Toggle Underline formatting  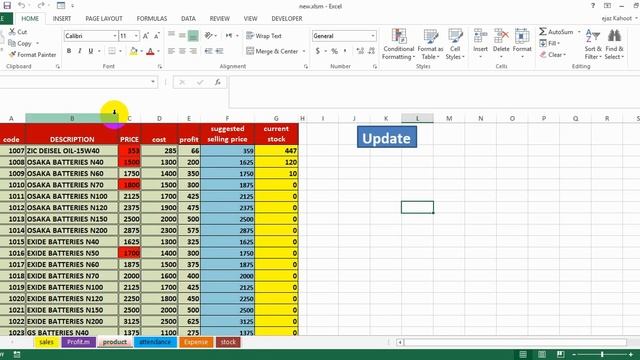point(91,51)
